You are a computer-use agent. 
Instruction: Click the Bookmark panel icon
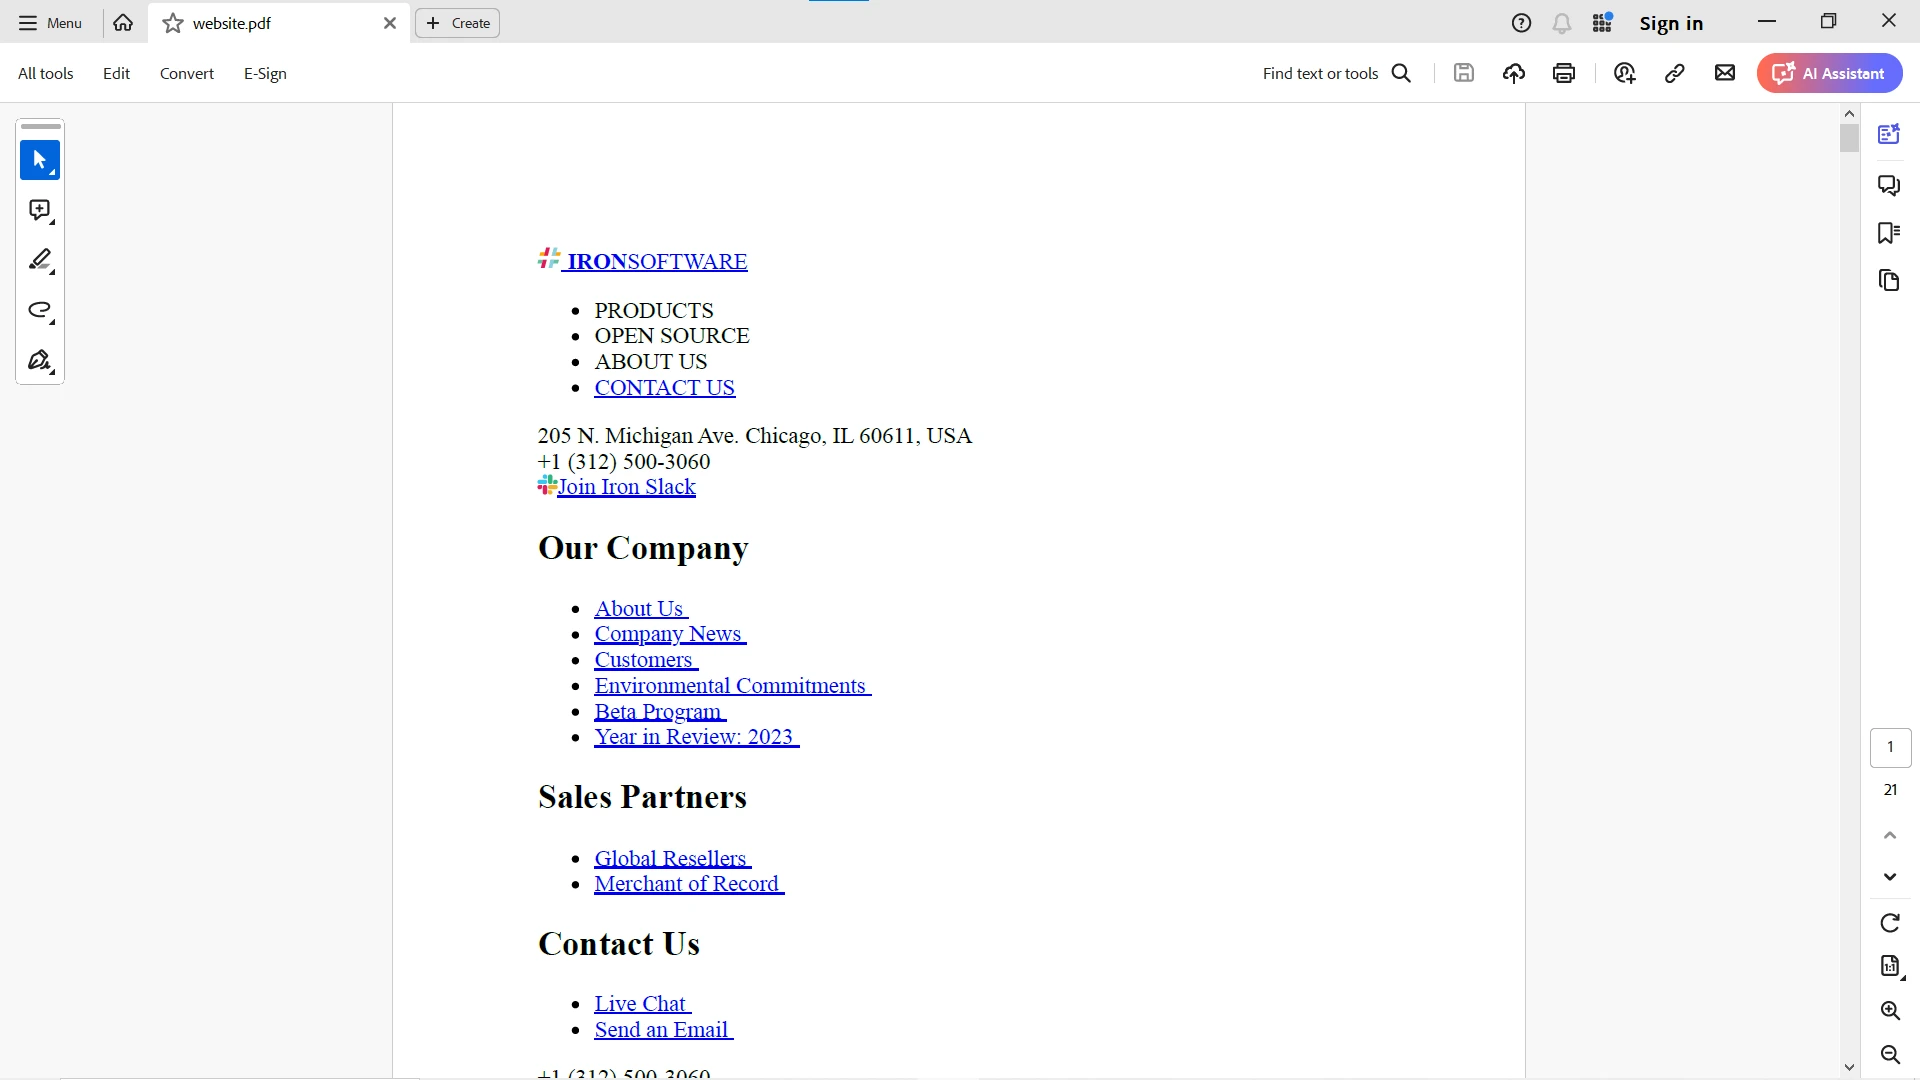(x=1891, y=231)
